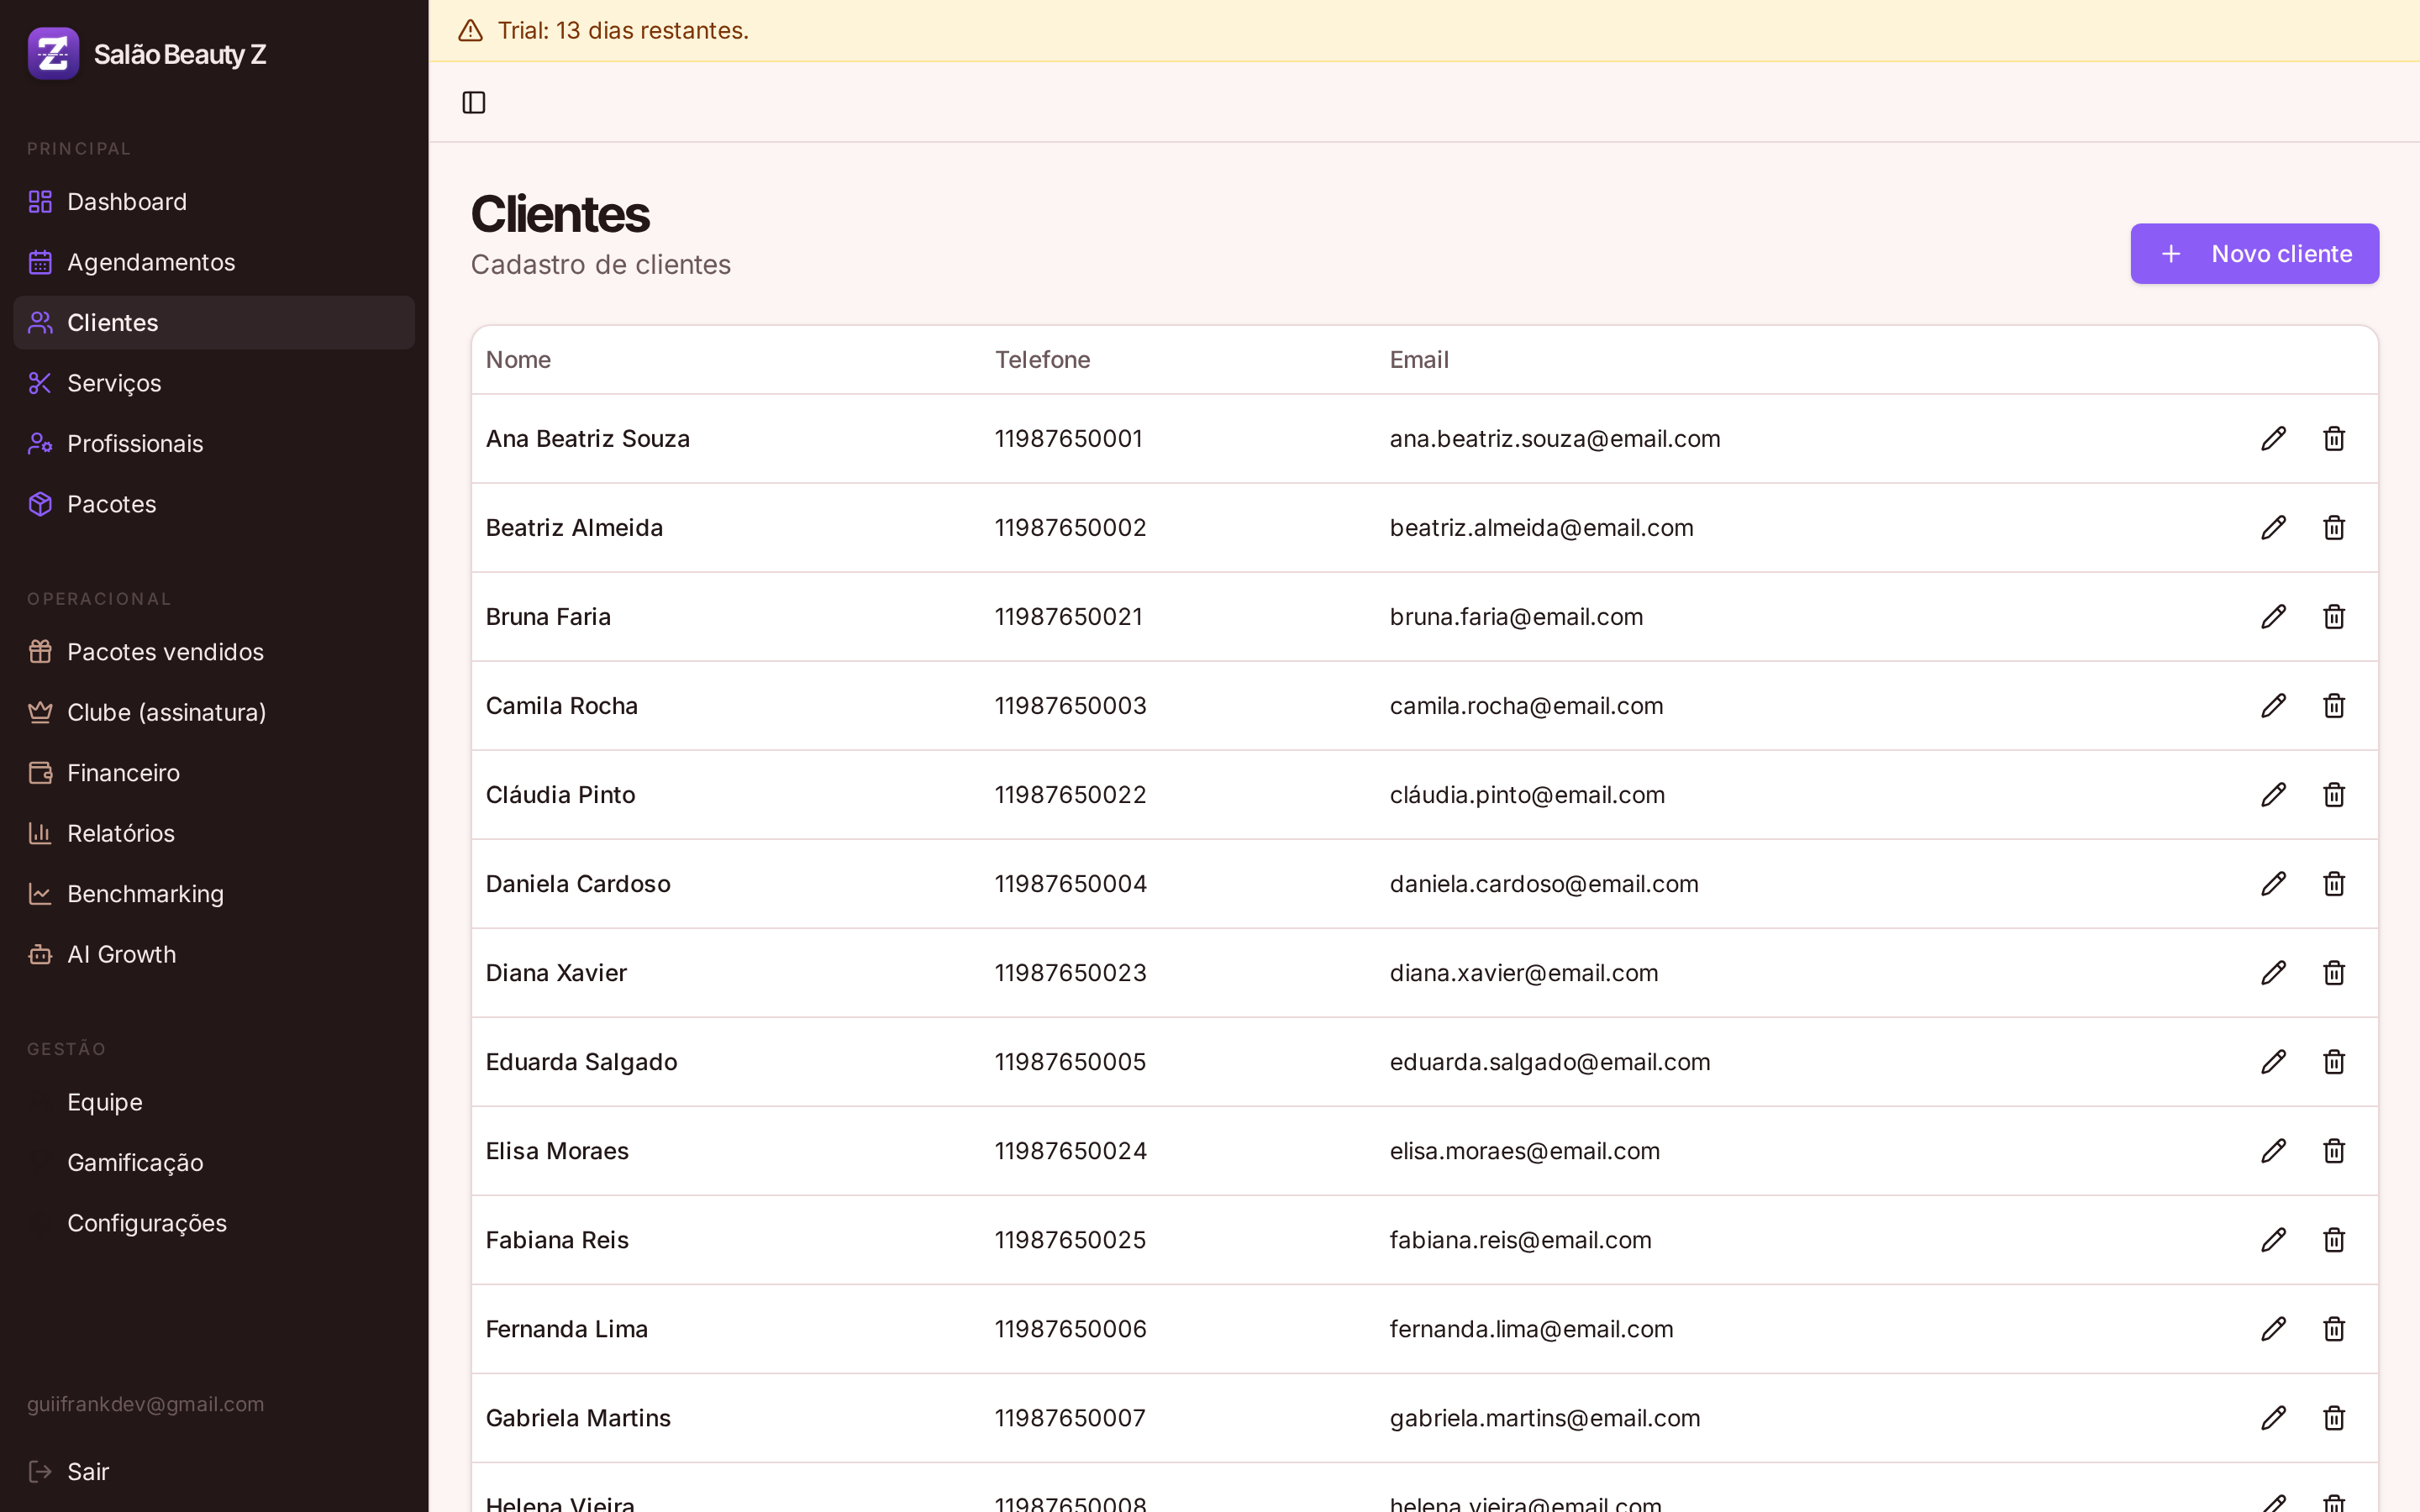Open Benchmarking page

click(214, 894)
